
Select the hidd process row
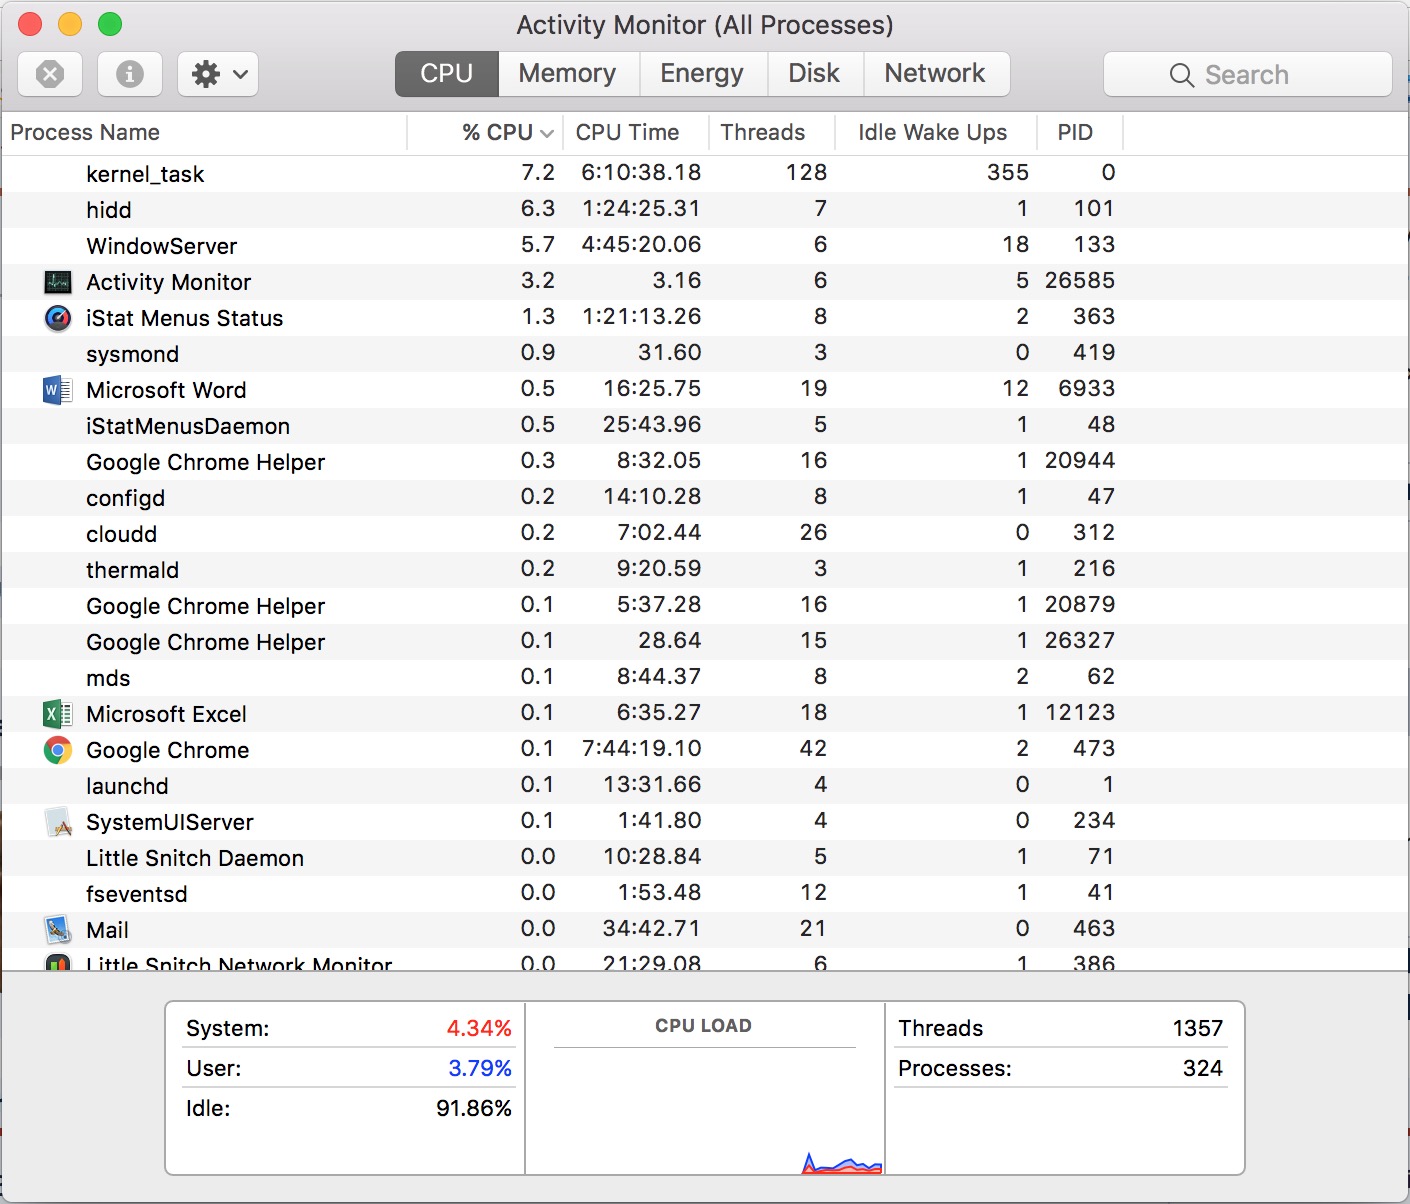point(705,210)
